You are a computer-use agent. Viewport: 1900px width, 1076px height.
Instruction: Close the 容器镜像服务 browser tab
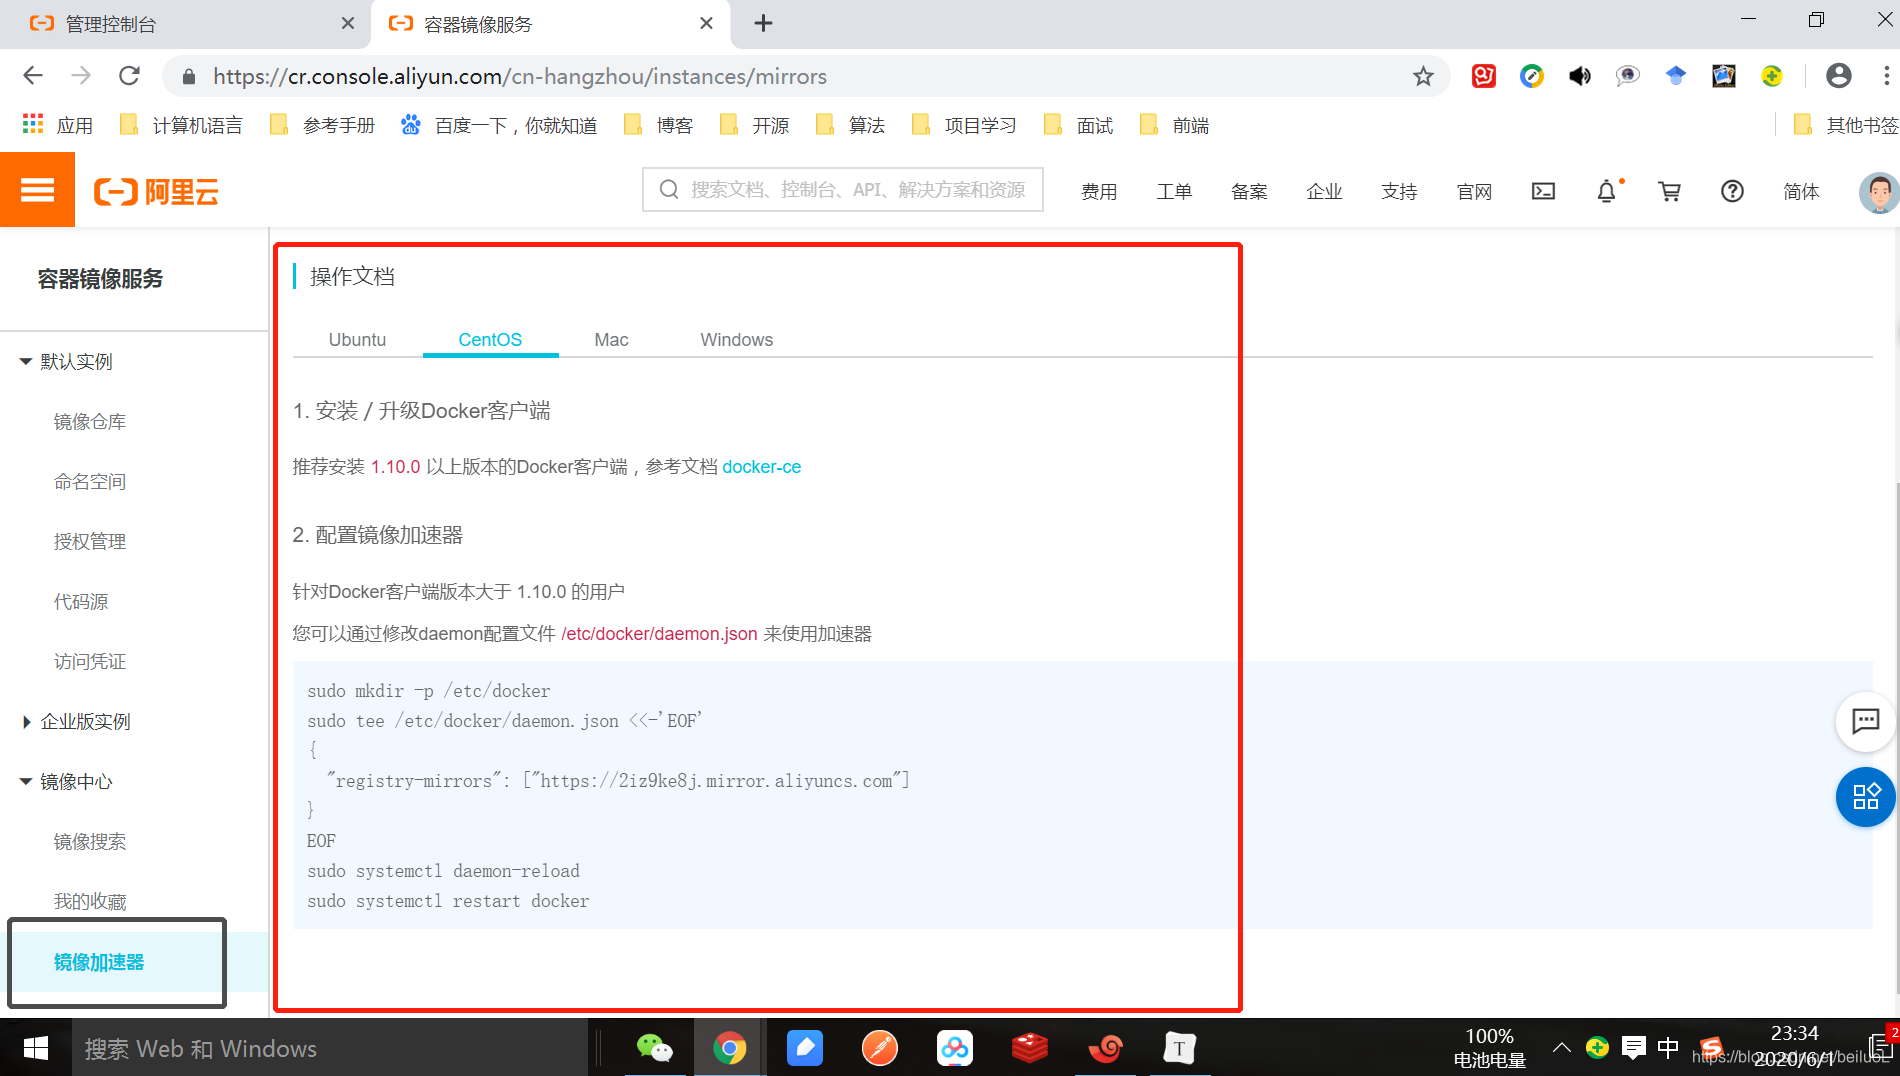point(706,23)
